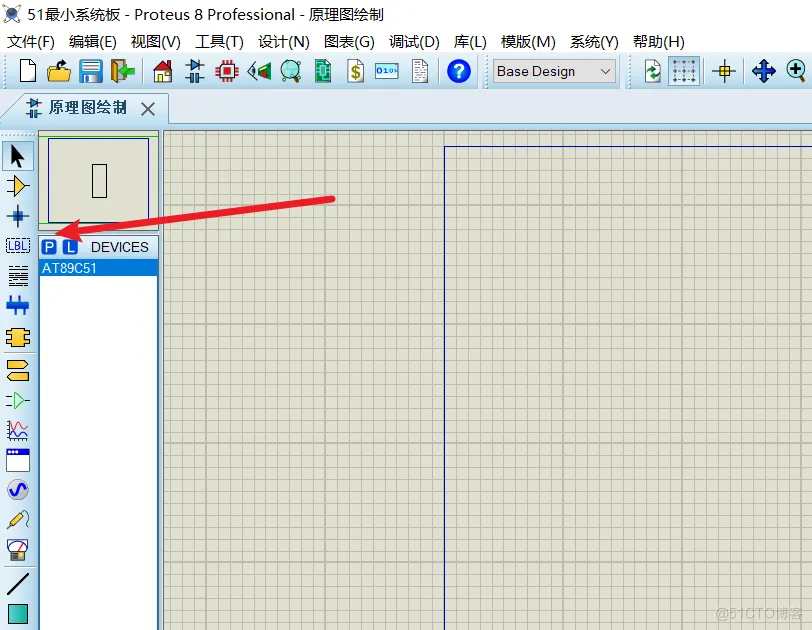Open the 视图(V) menu

[155, 41]
